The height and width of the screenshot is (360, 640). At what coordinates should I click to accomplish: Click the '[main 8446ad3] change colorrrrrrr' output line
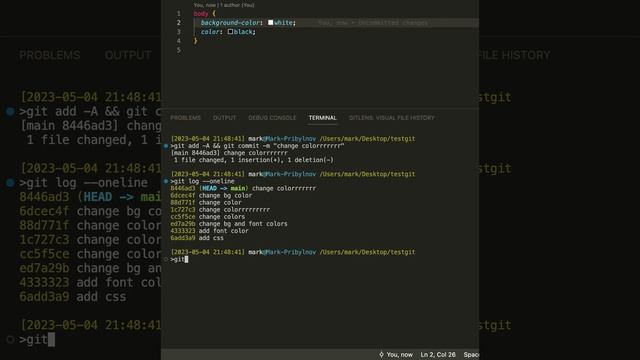(x=229, y=153)
